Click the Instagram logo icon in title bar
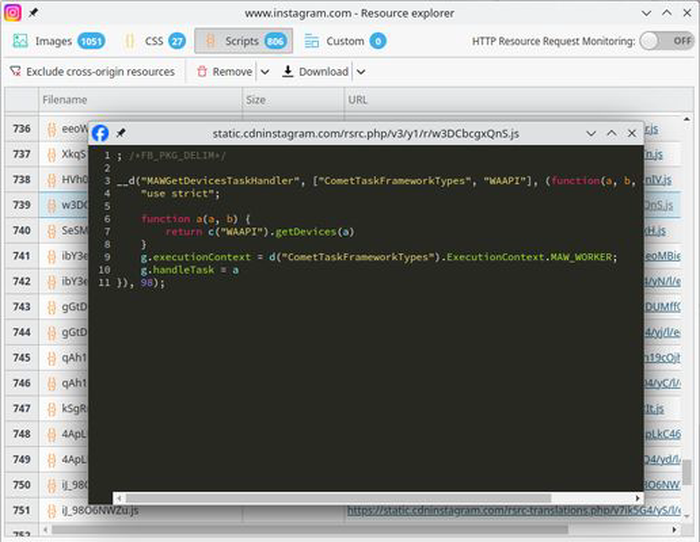The height and width of the screenshot is (542, 700). coord(14,14)
